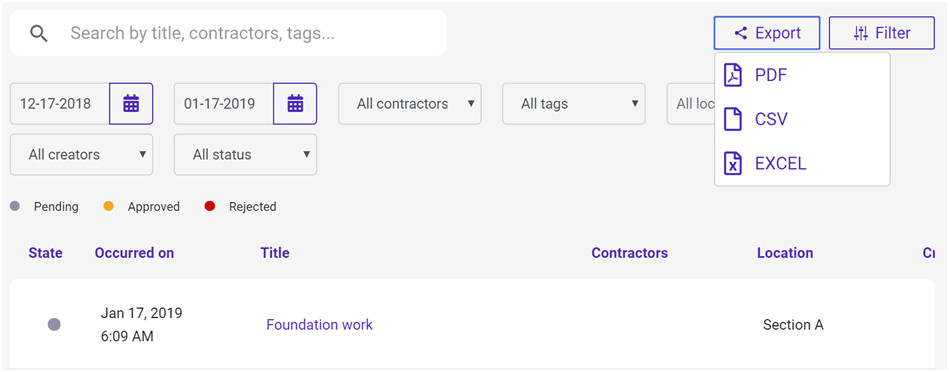Click the share icon on Export

pos(741,33)
